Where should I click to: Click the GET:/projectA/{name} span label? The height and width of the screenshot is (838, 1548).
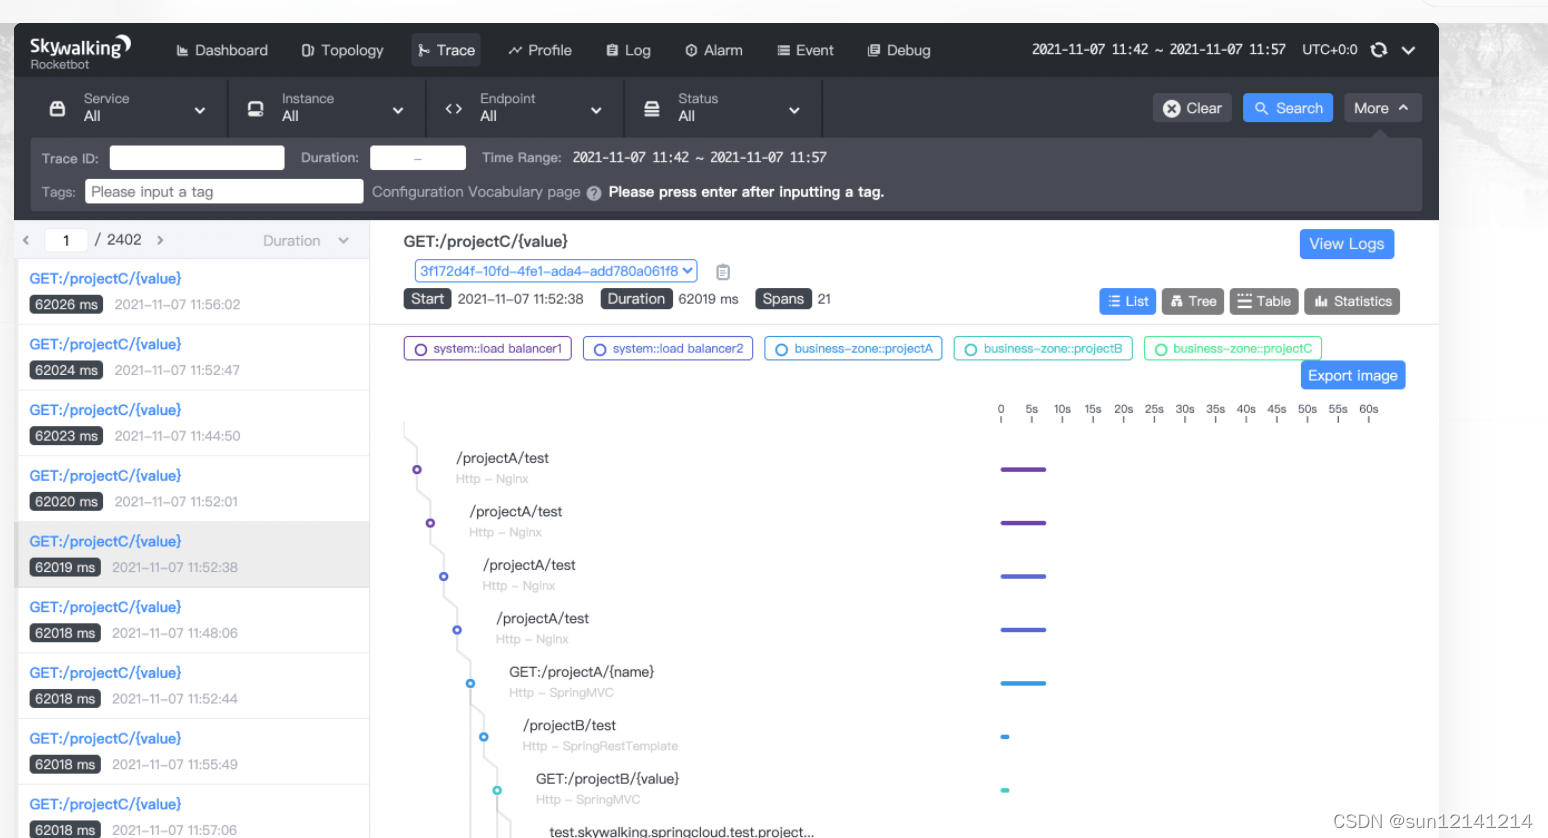click(x=581, y=672)
